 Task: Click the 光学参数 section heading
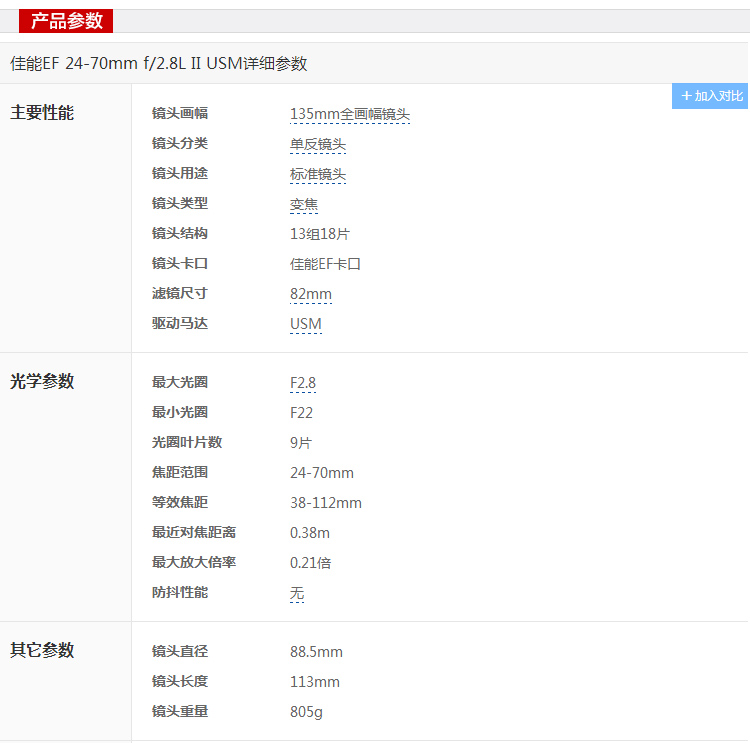42,382
